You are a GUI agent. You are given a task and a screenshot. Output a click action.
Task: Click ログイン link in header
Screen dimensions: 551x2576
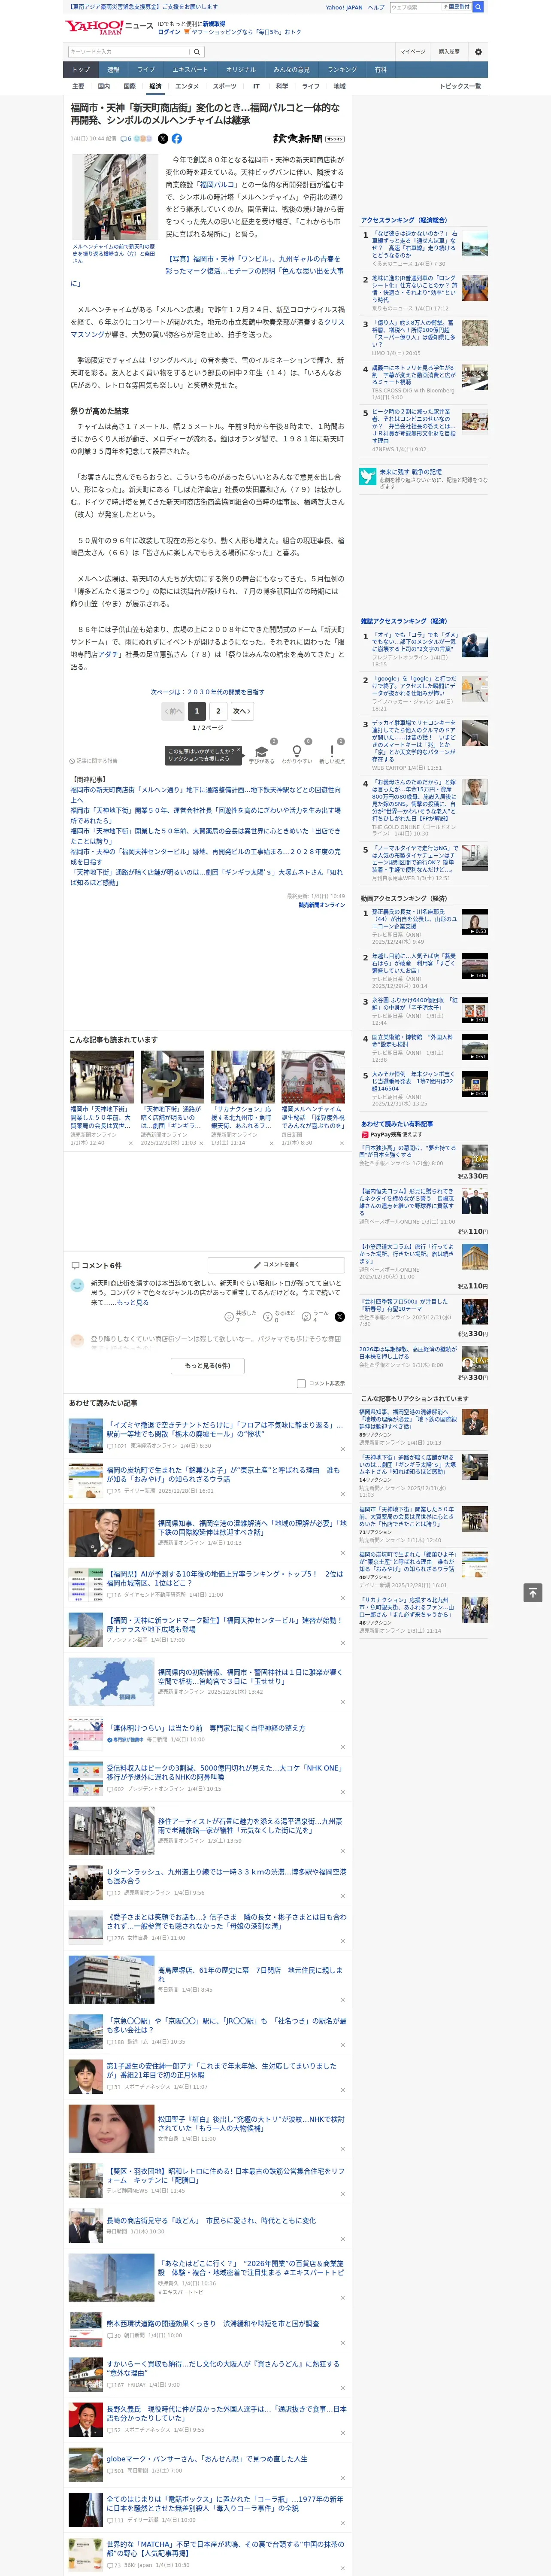coord(169,32)
